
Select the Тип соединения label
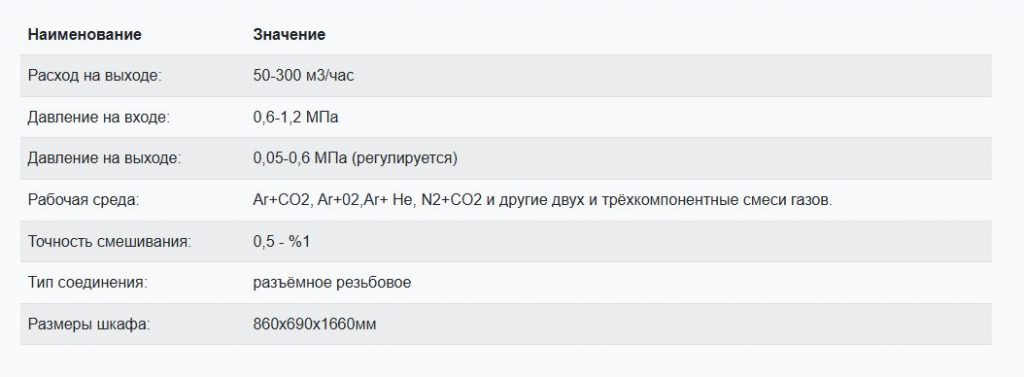pyautogui.click(x=88, y=283)
